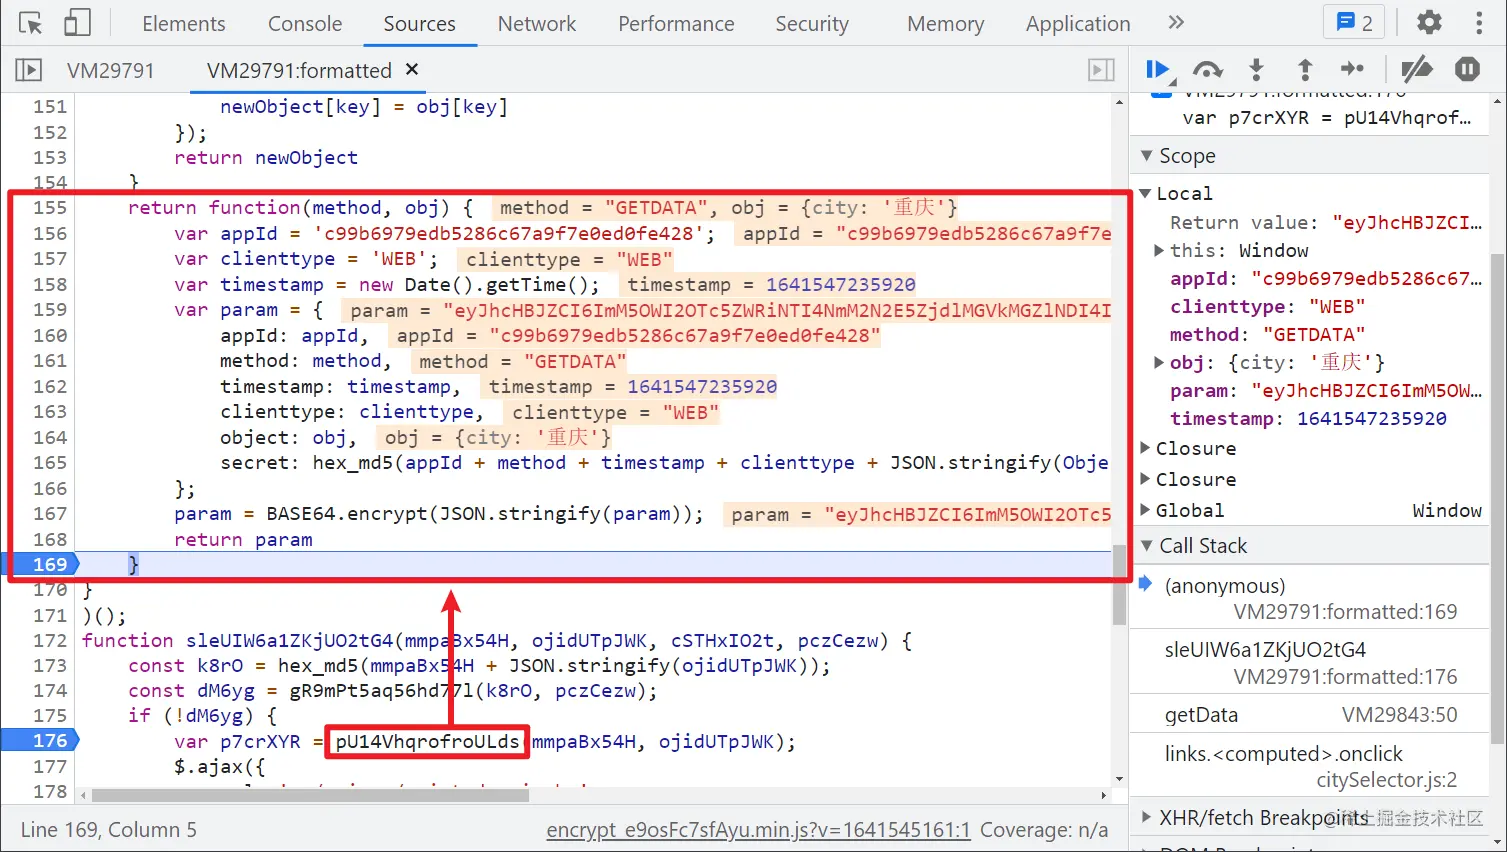
Task: Step into next function call
Action: 1256,69
